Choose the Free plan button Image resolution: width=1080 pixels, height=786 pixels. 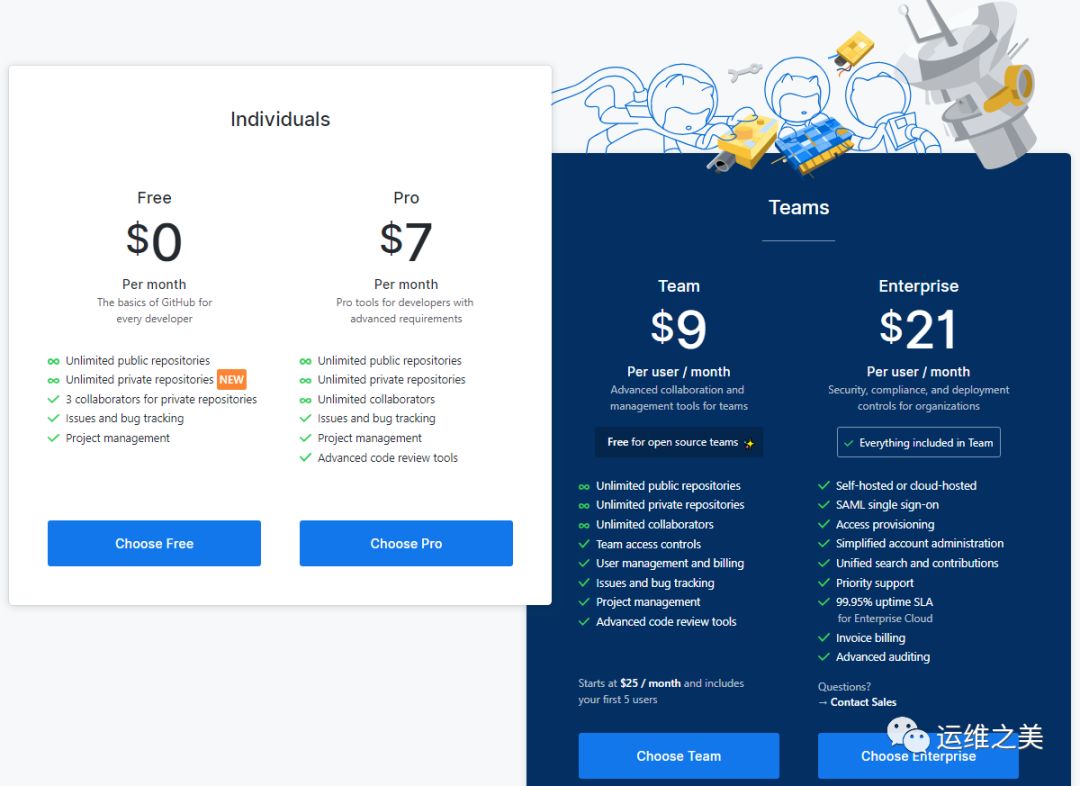[154, 543]
